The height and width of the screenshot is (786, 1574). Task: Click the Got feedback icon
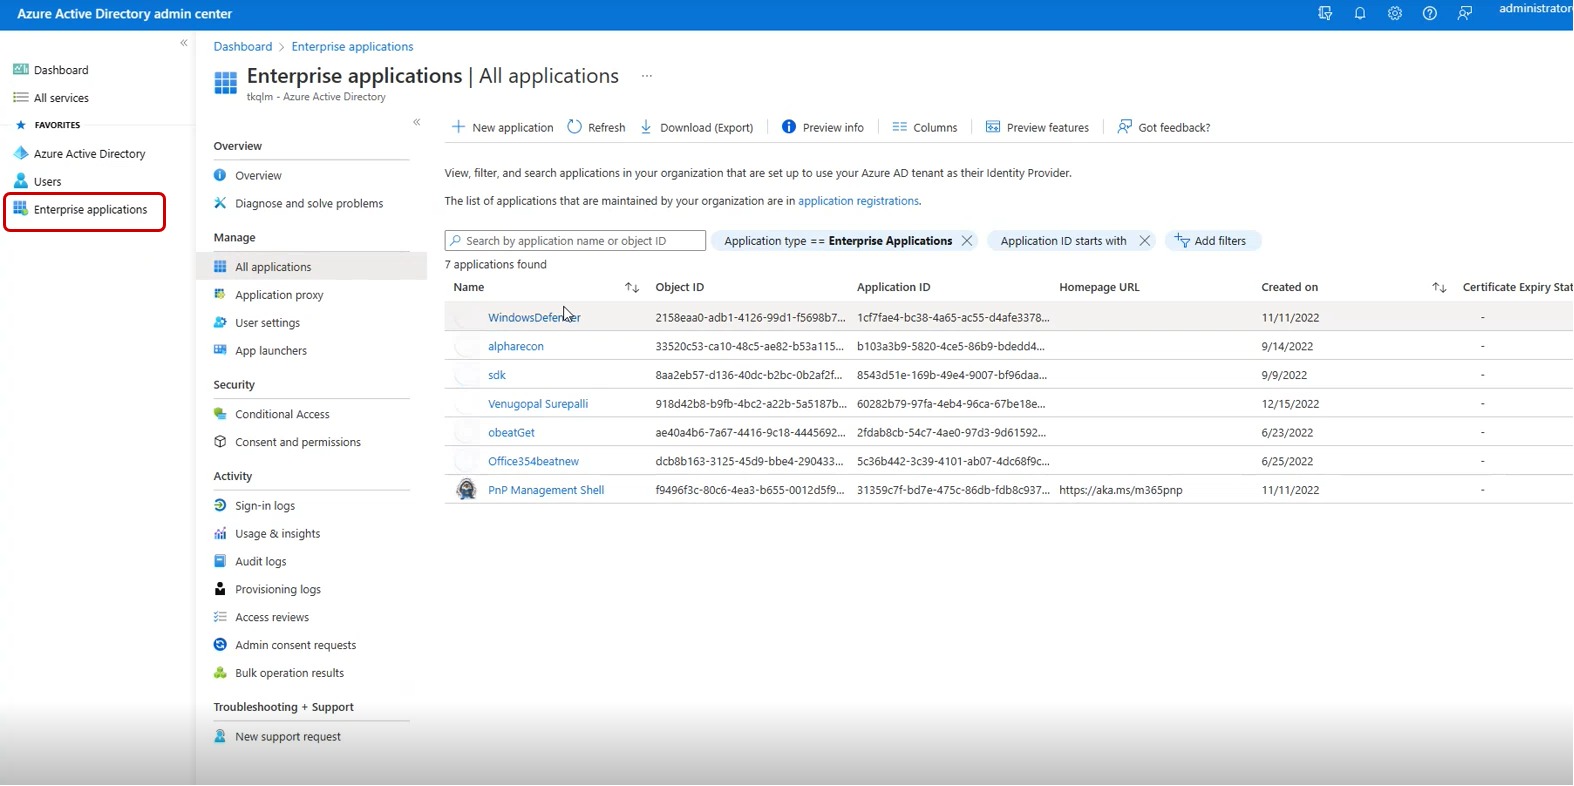pyautogui.click(x=1125, y=127)
